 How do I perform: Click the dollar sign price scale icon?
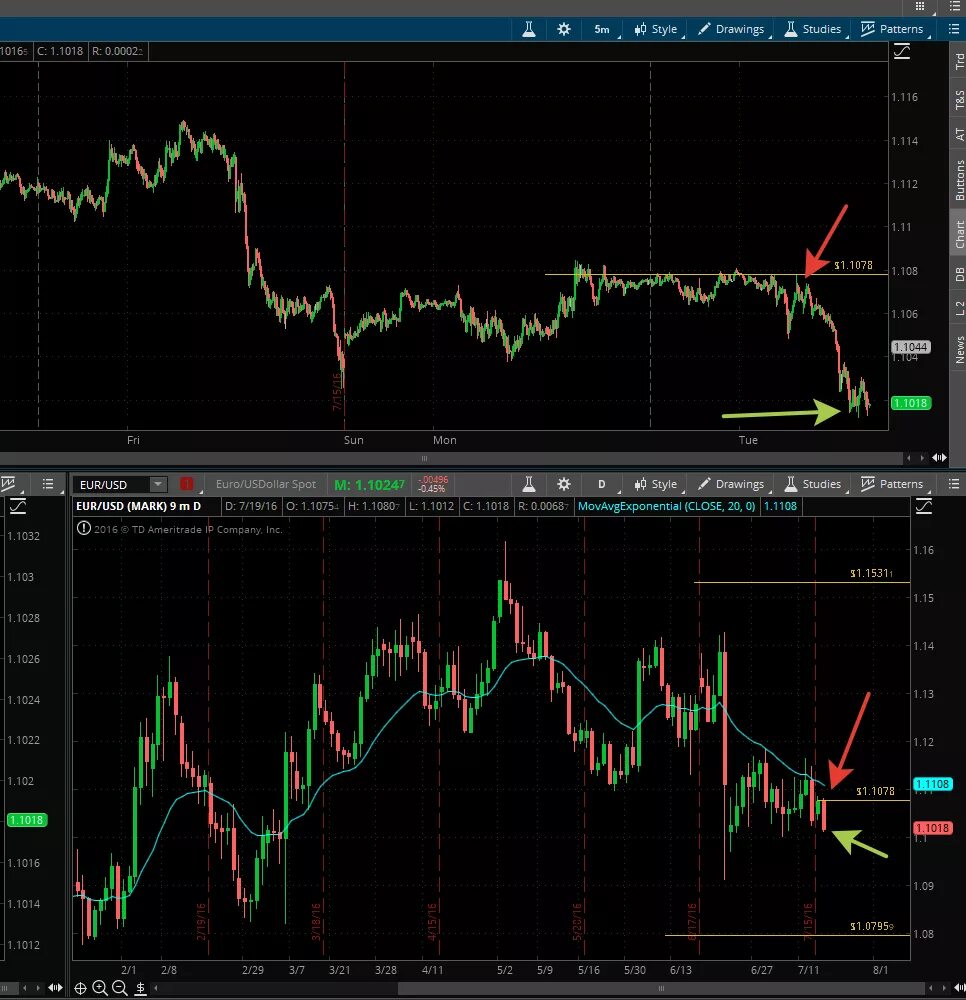pos(140,989)
